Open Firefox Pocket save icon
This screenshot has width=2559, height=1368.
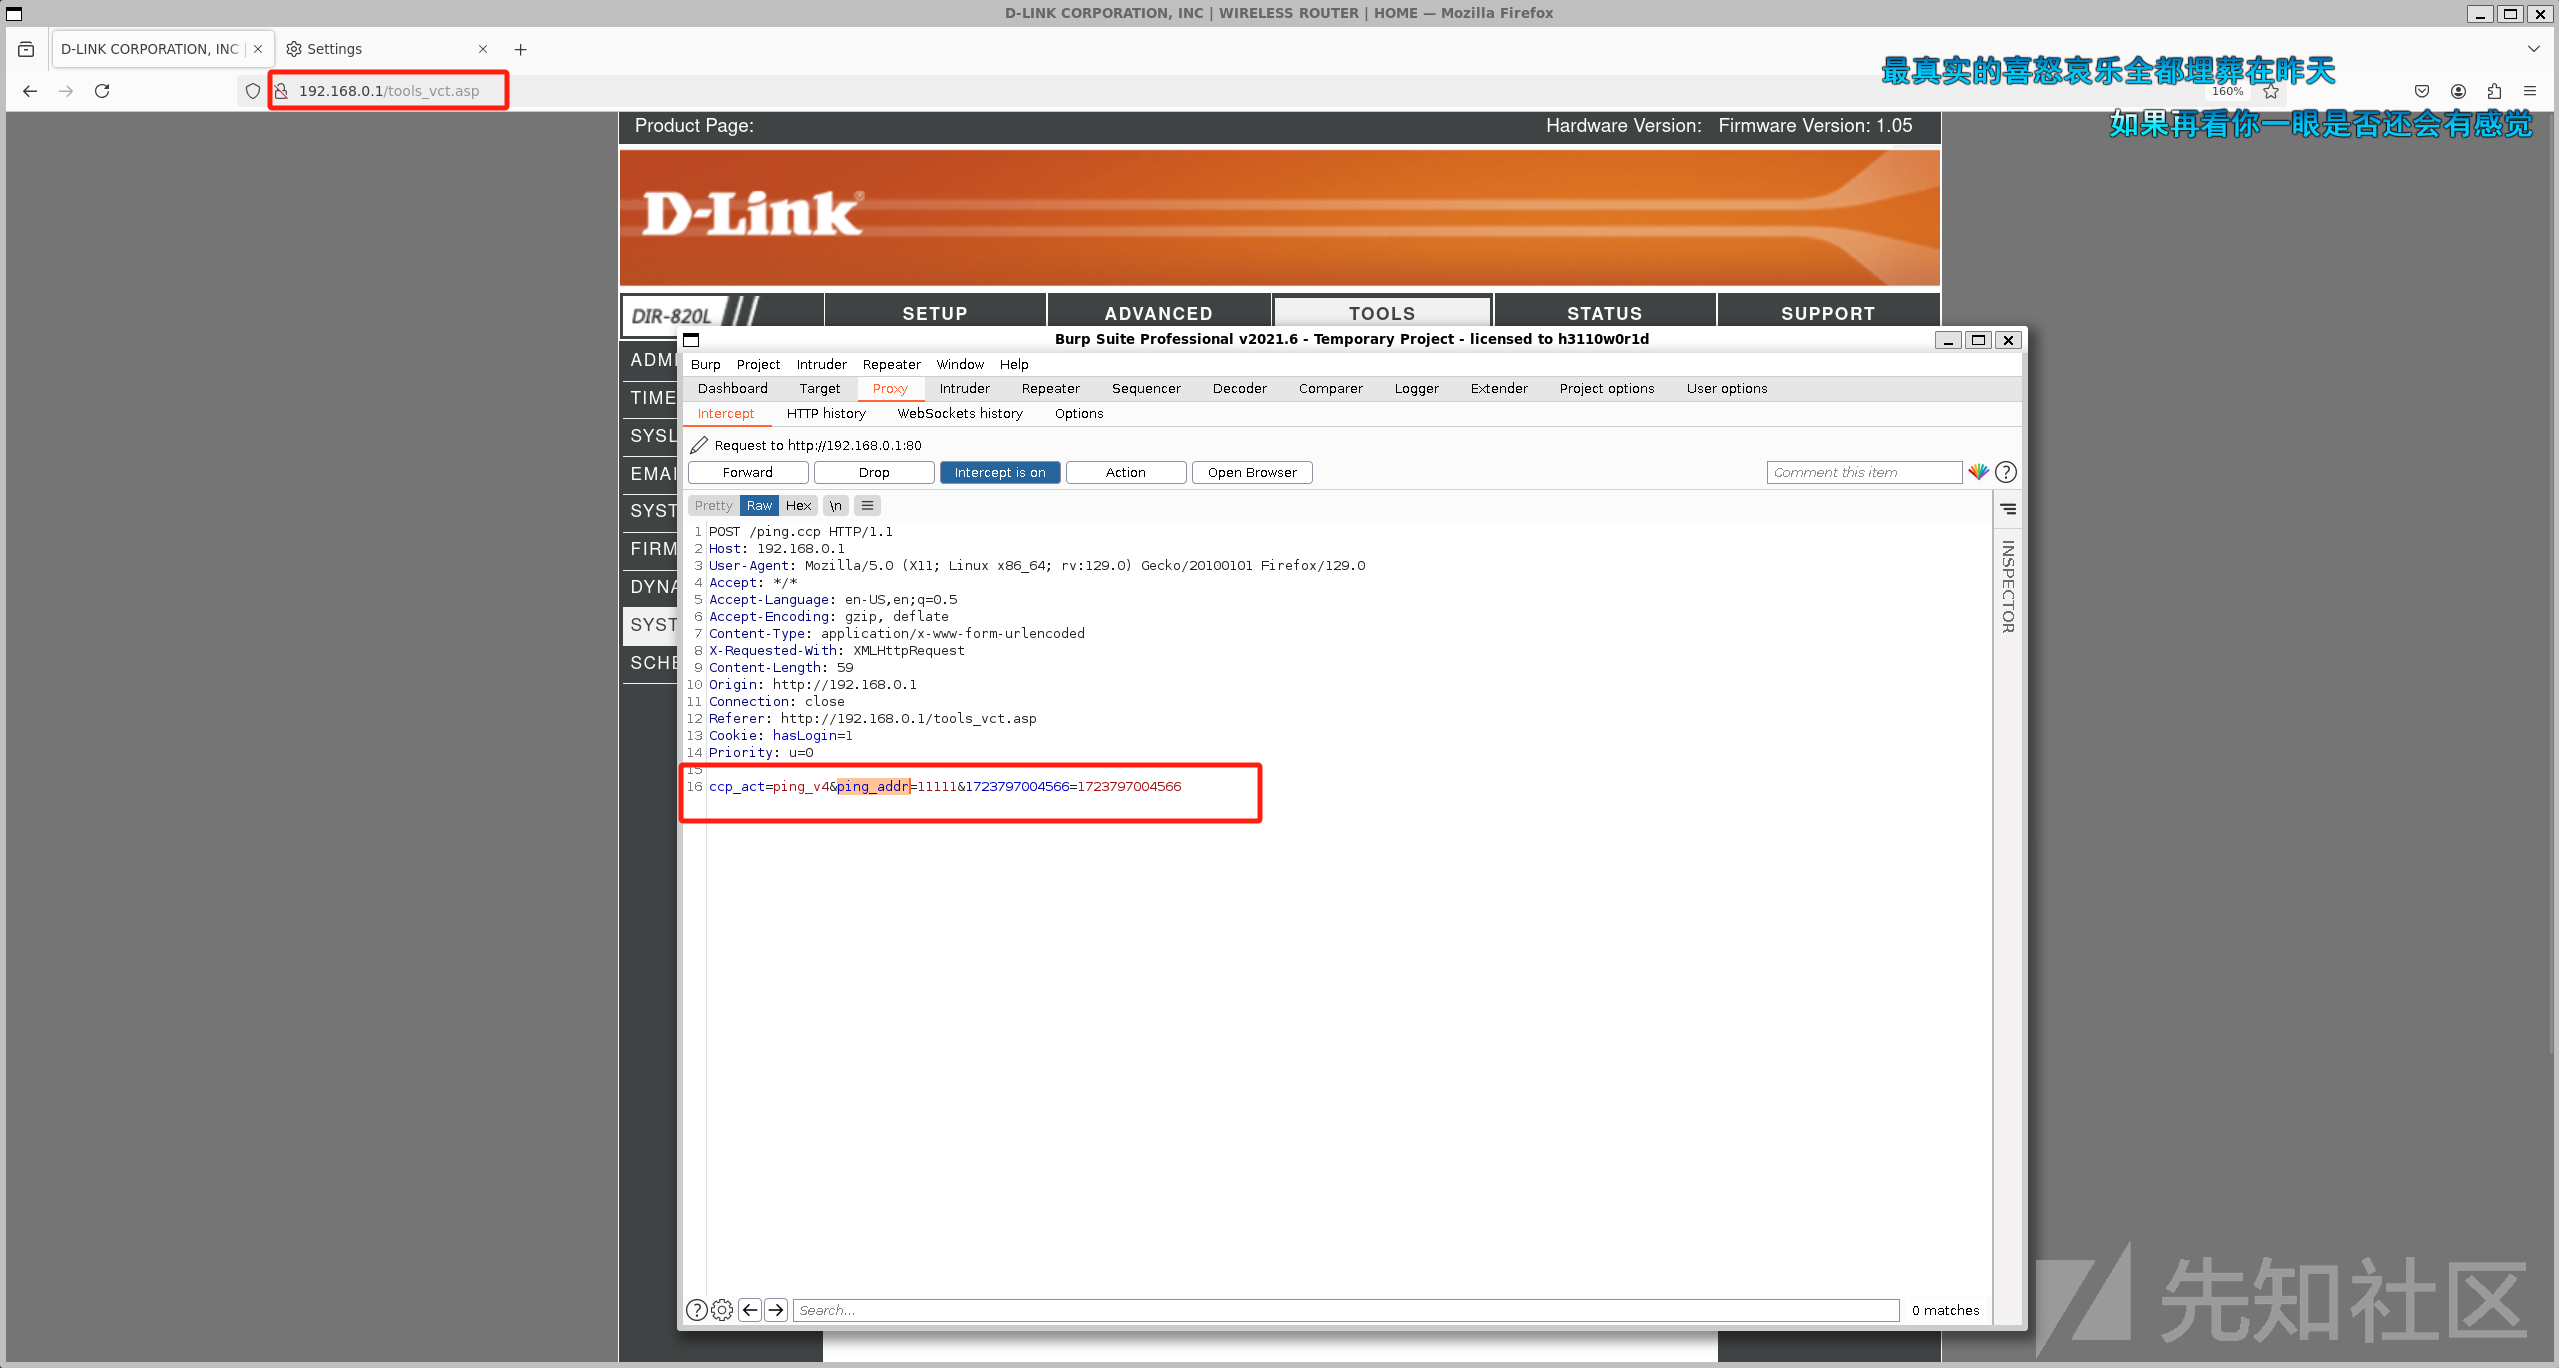click(x=2422, y=91)
